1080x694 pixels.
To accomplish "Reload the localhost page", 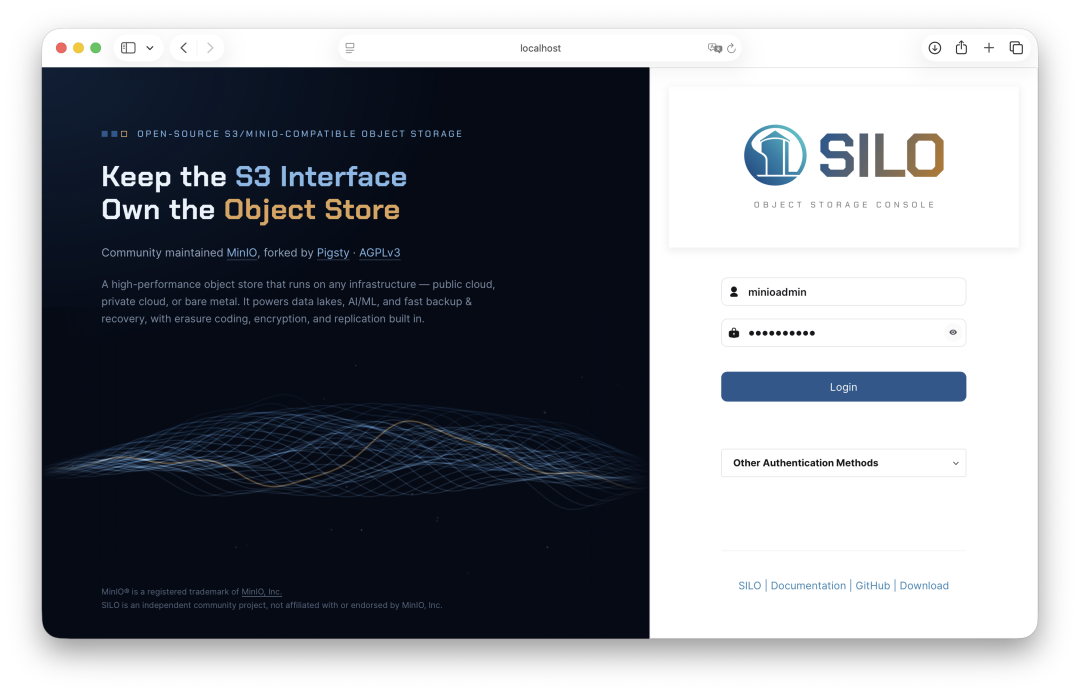I will pos(731,48).
